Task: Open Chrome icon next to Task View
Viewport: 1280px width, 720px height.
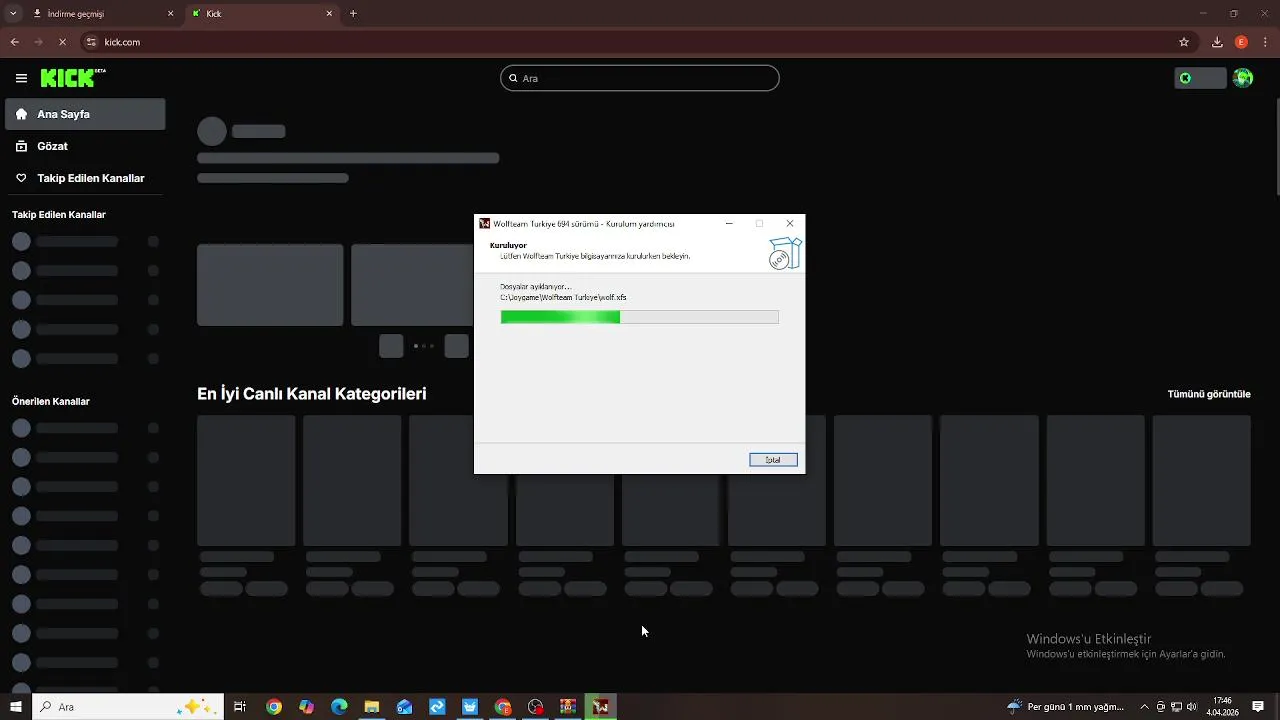Action: 274,707
